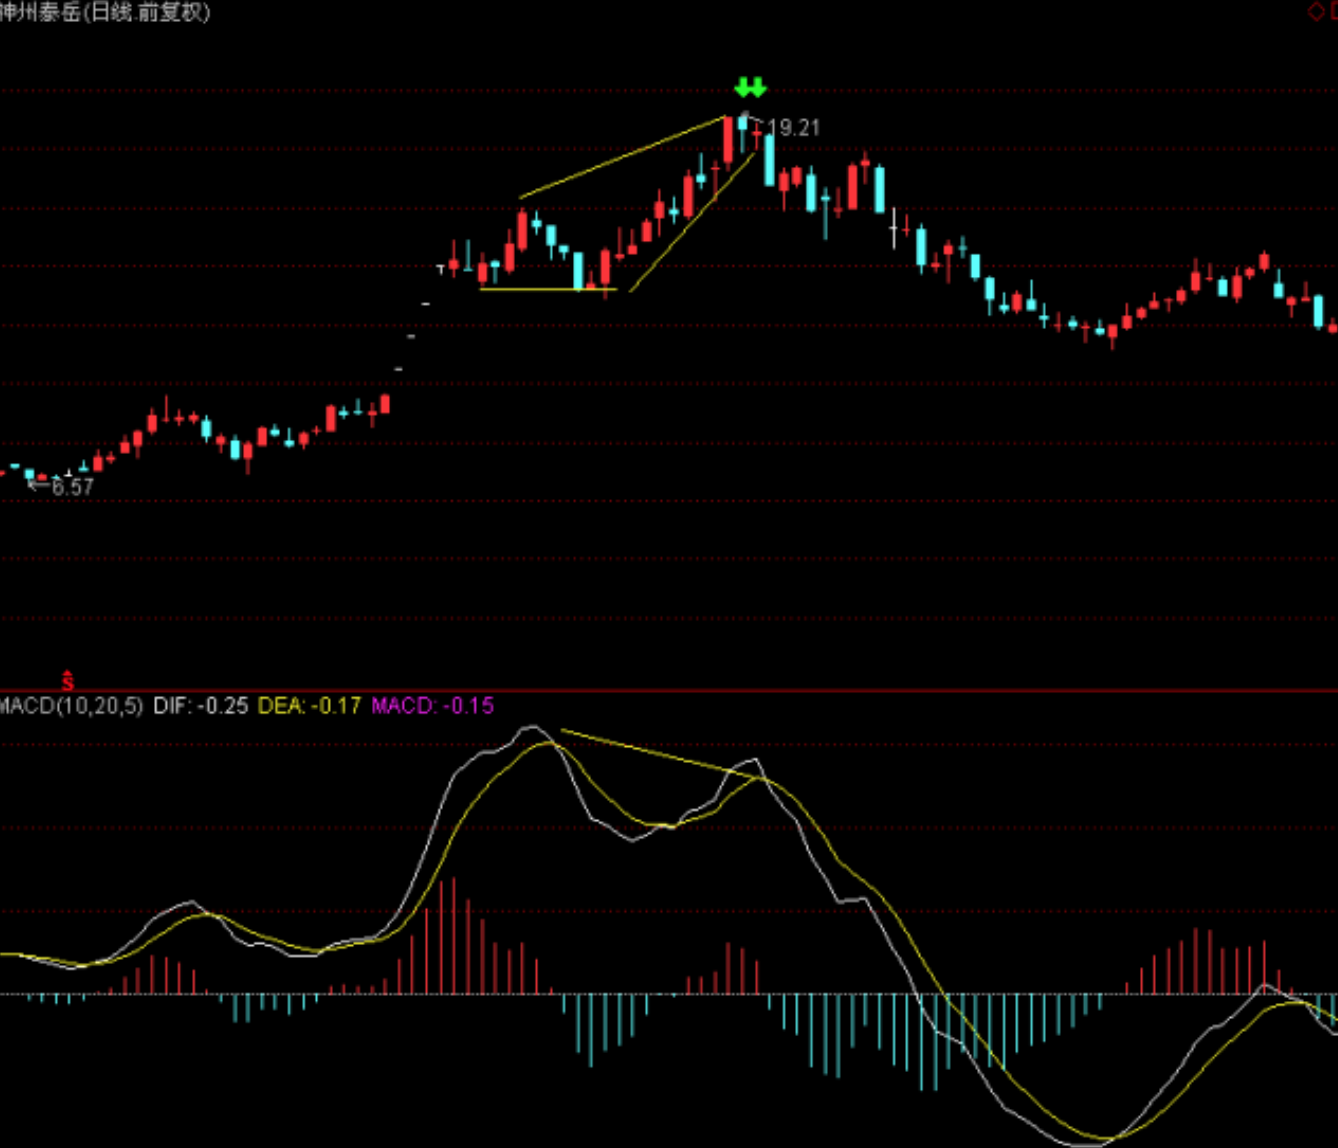Select the yellow DEA: -0.17 label
This screenshot has width=1338, height=1148.
coord(309,706)
